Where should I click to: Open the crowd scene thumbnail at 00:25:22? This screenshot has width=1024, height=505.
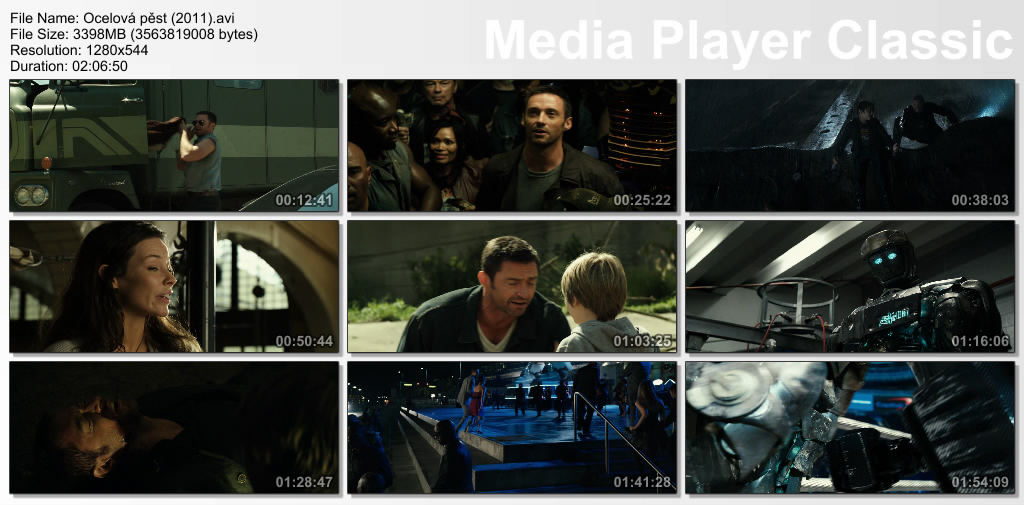(512, 145)
